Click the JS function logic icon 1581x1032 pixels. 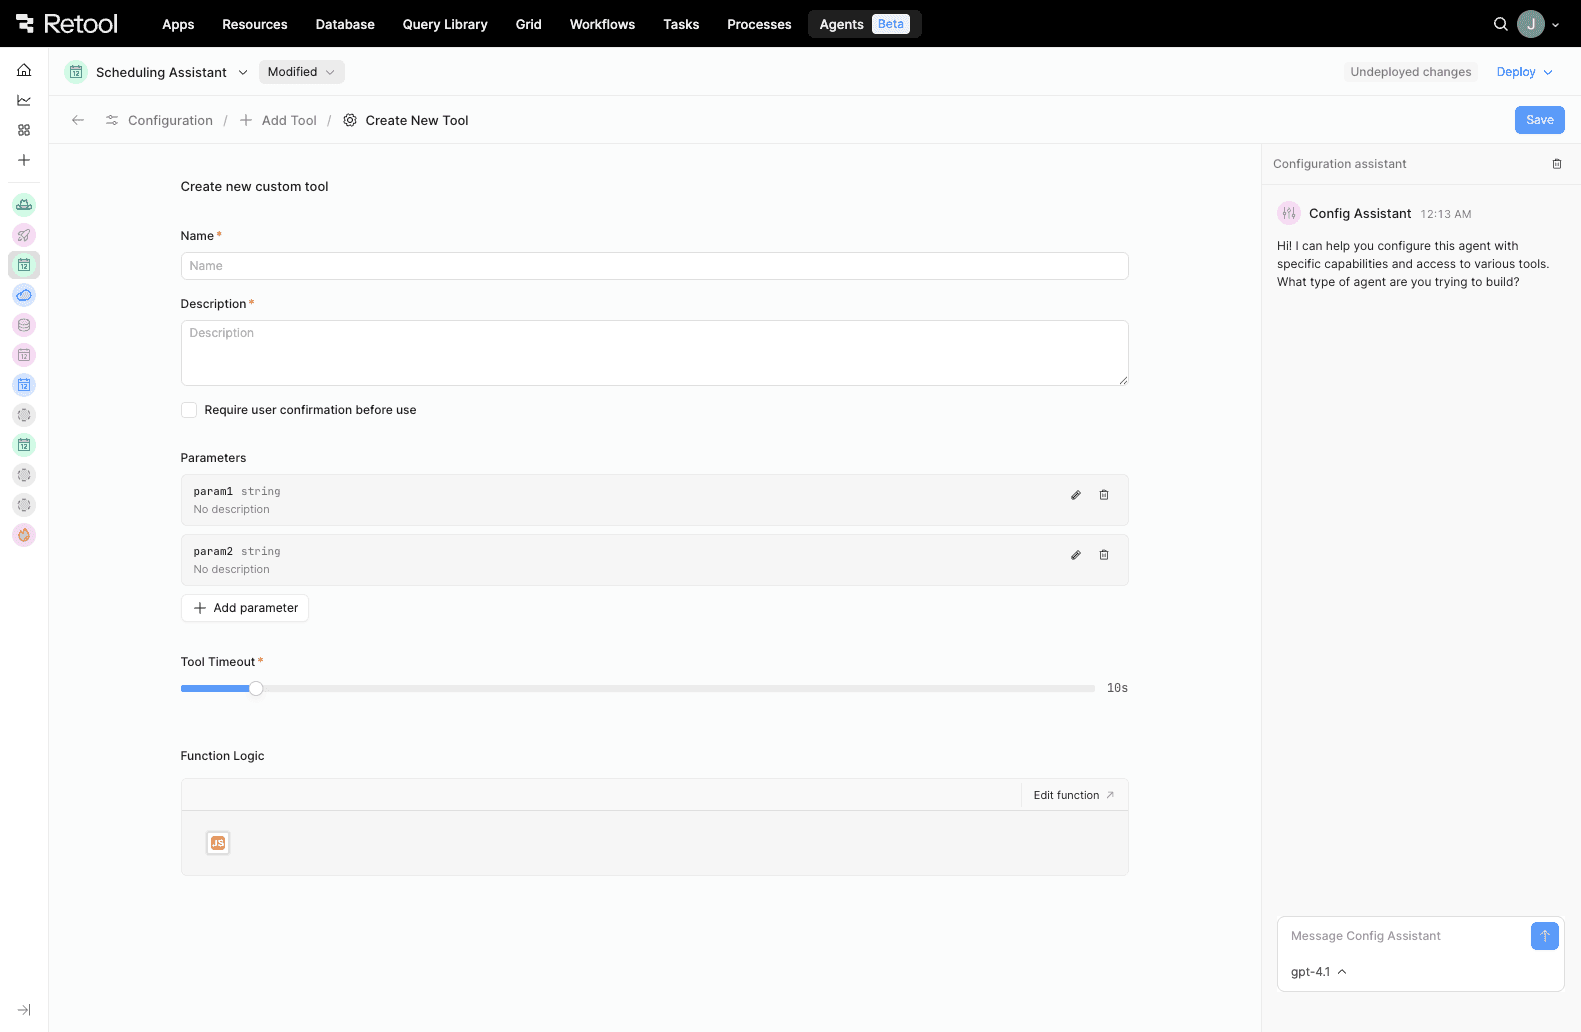click(x=218, y=843)
